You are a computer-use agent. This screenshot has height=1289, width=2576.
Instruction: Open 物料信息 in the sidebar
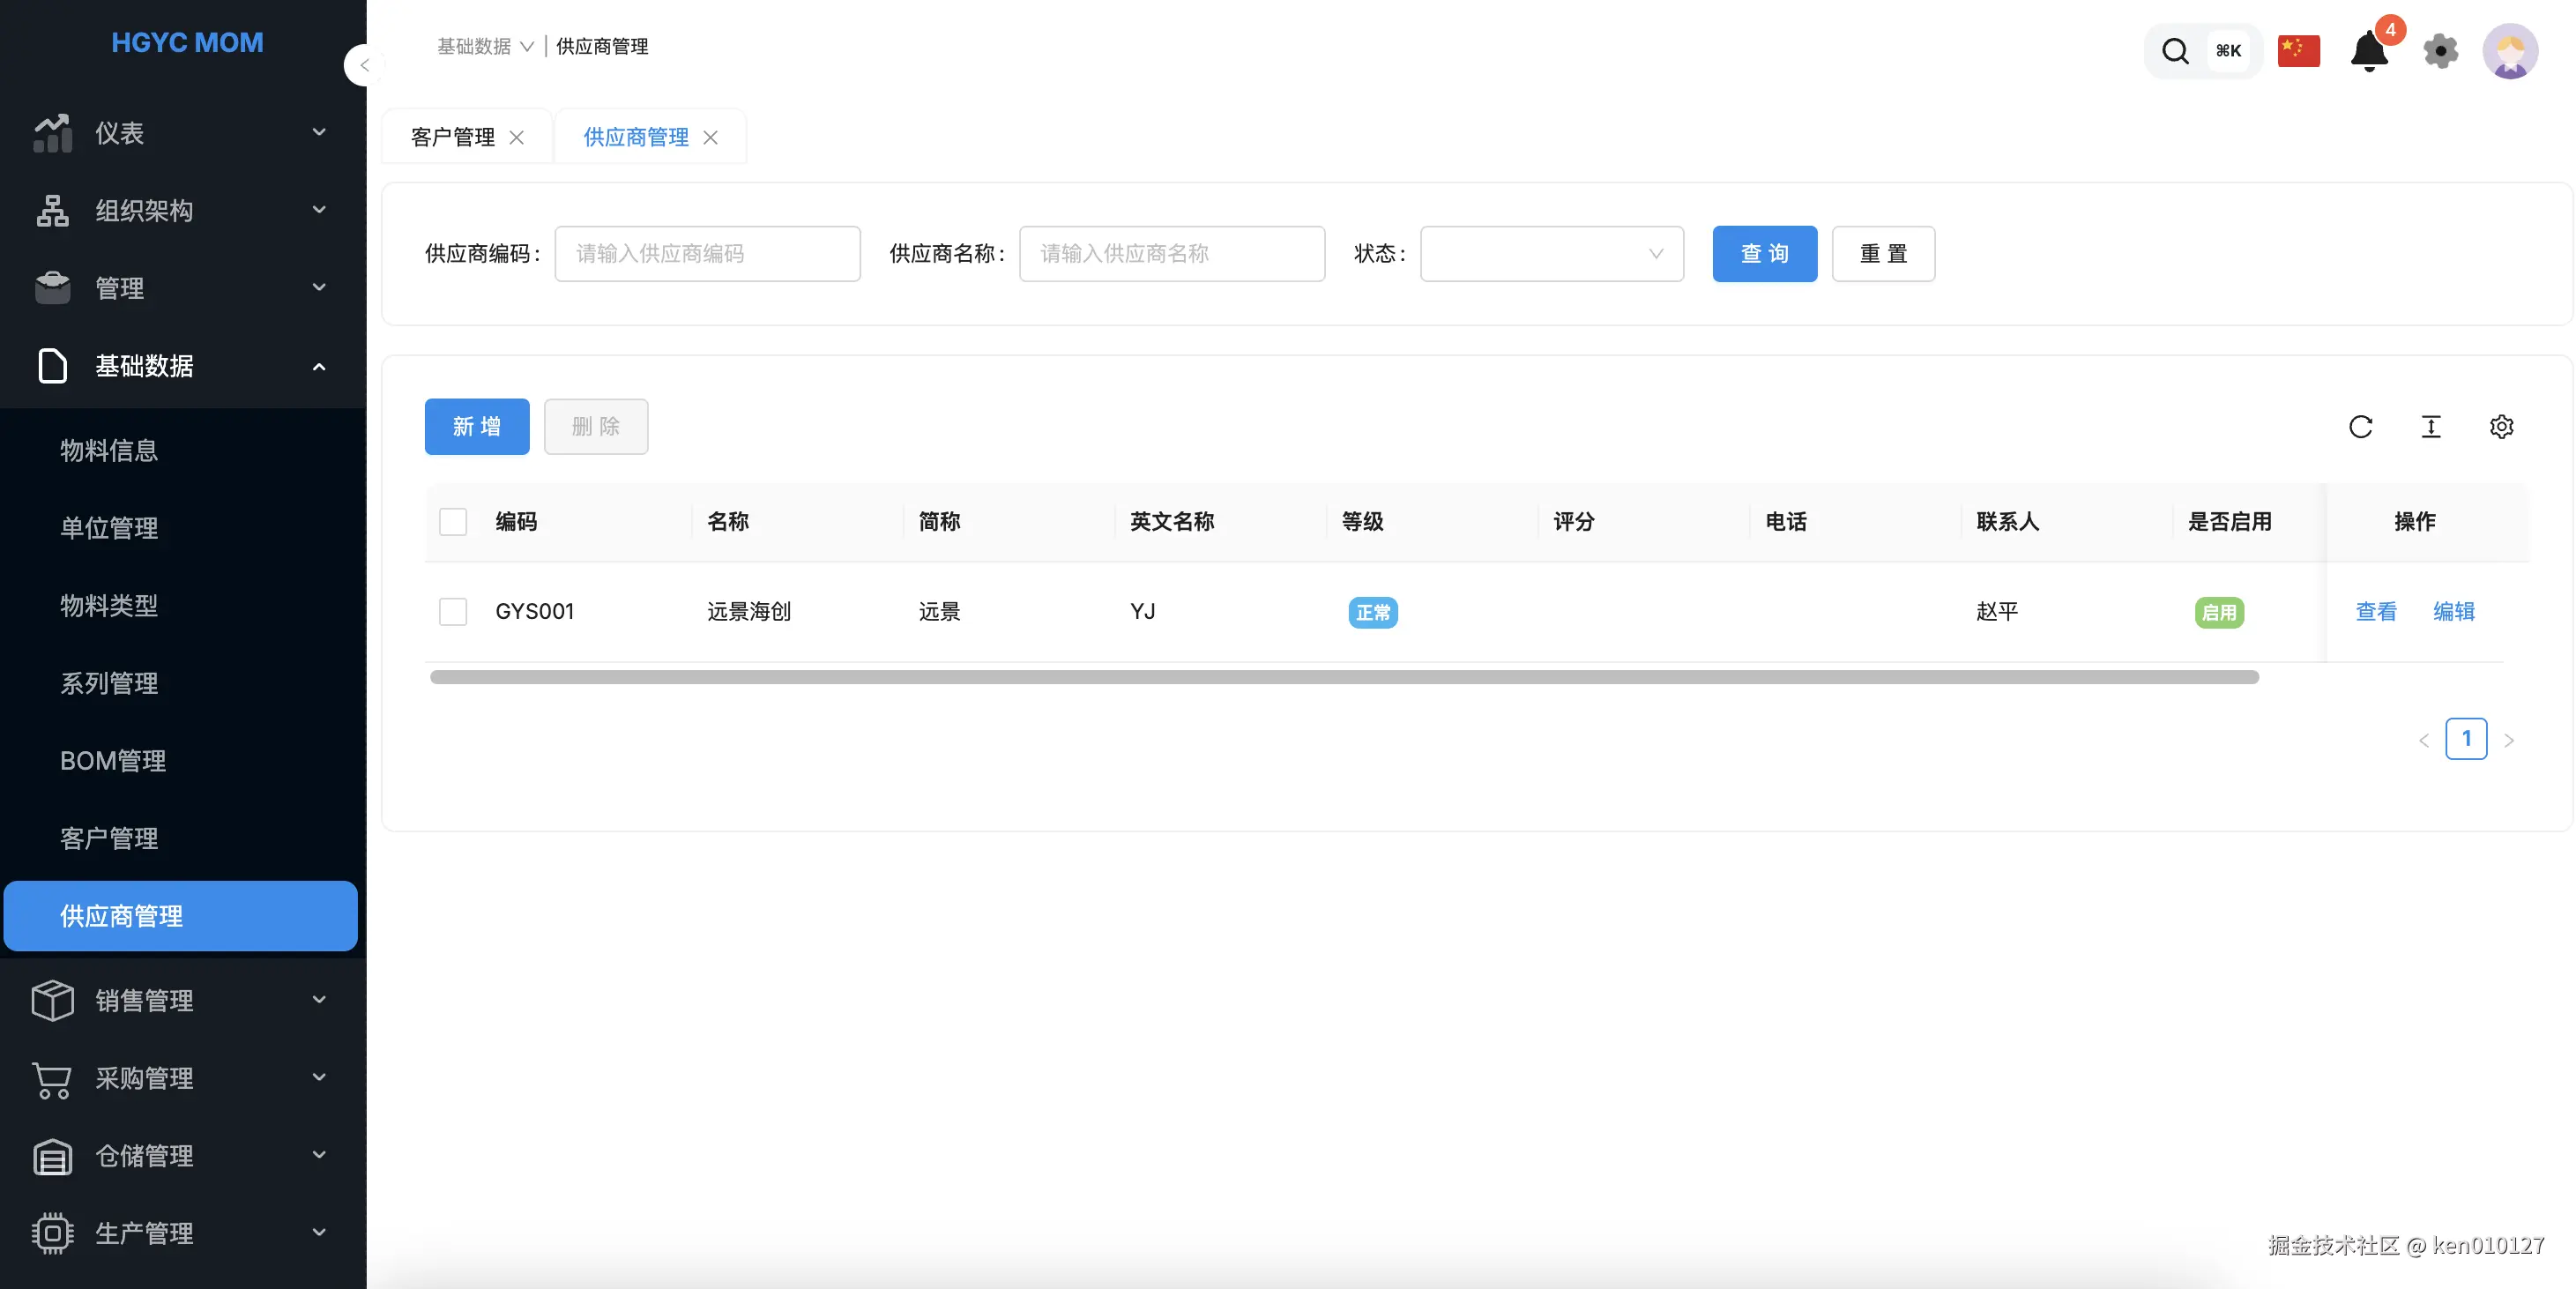point(109,451)
